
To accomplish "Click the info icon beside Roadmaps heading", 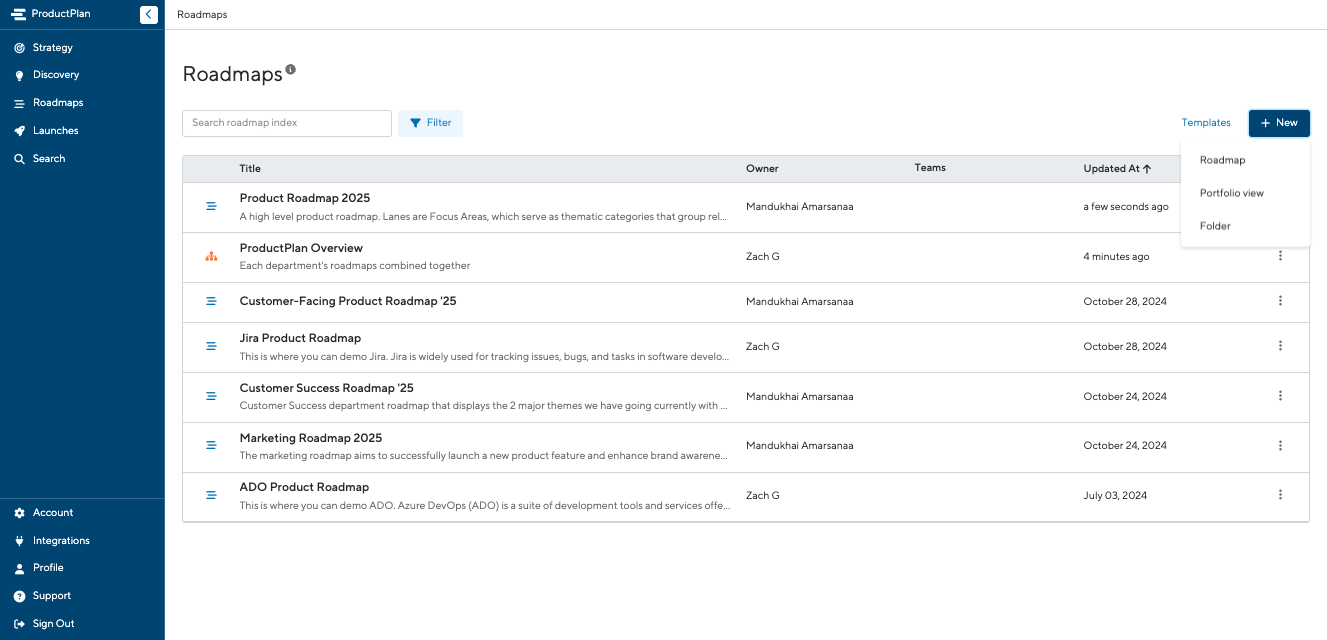I will coord(291,70).
